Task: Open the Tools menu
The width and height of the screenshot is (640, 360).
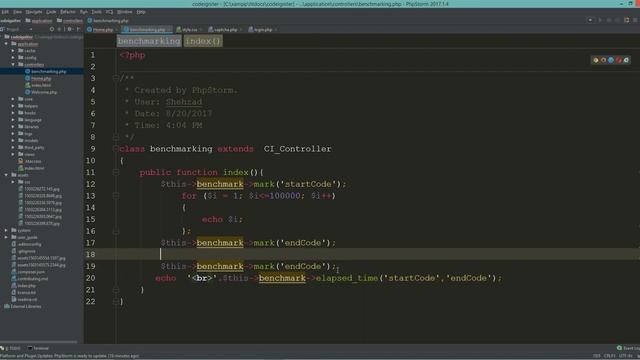Action: pos(97,12)
